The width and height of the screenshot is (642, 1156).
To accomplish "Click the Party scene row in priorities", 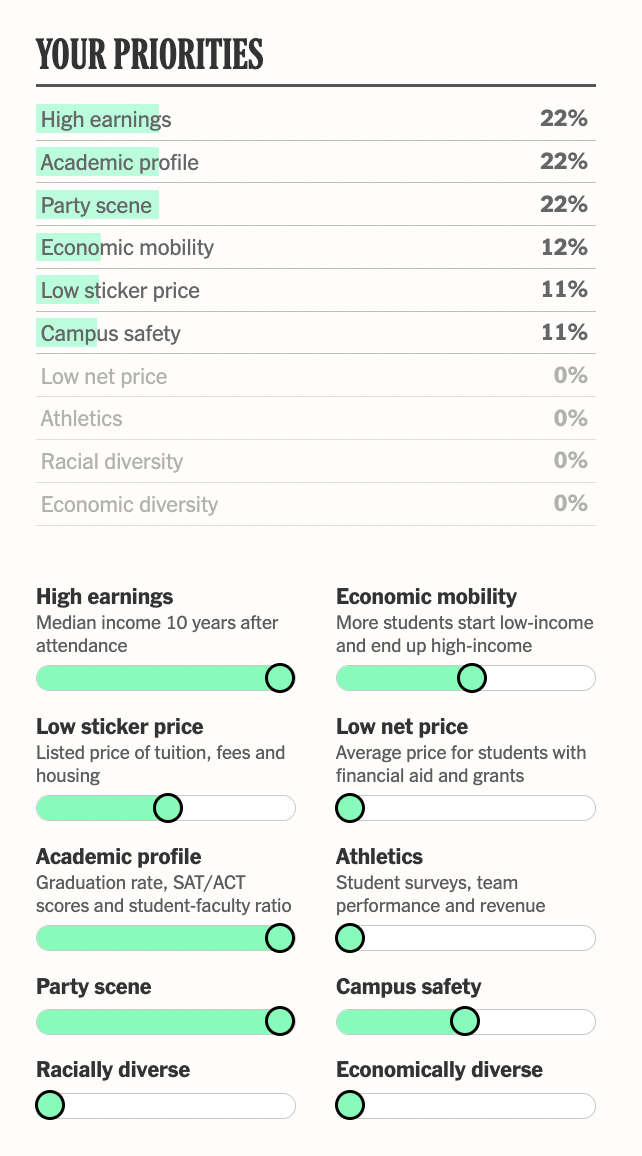I will 315,206.
